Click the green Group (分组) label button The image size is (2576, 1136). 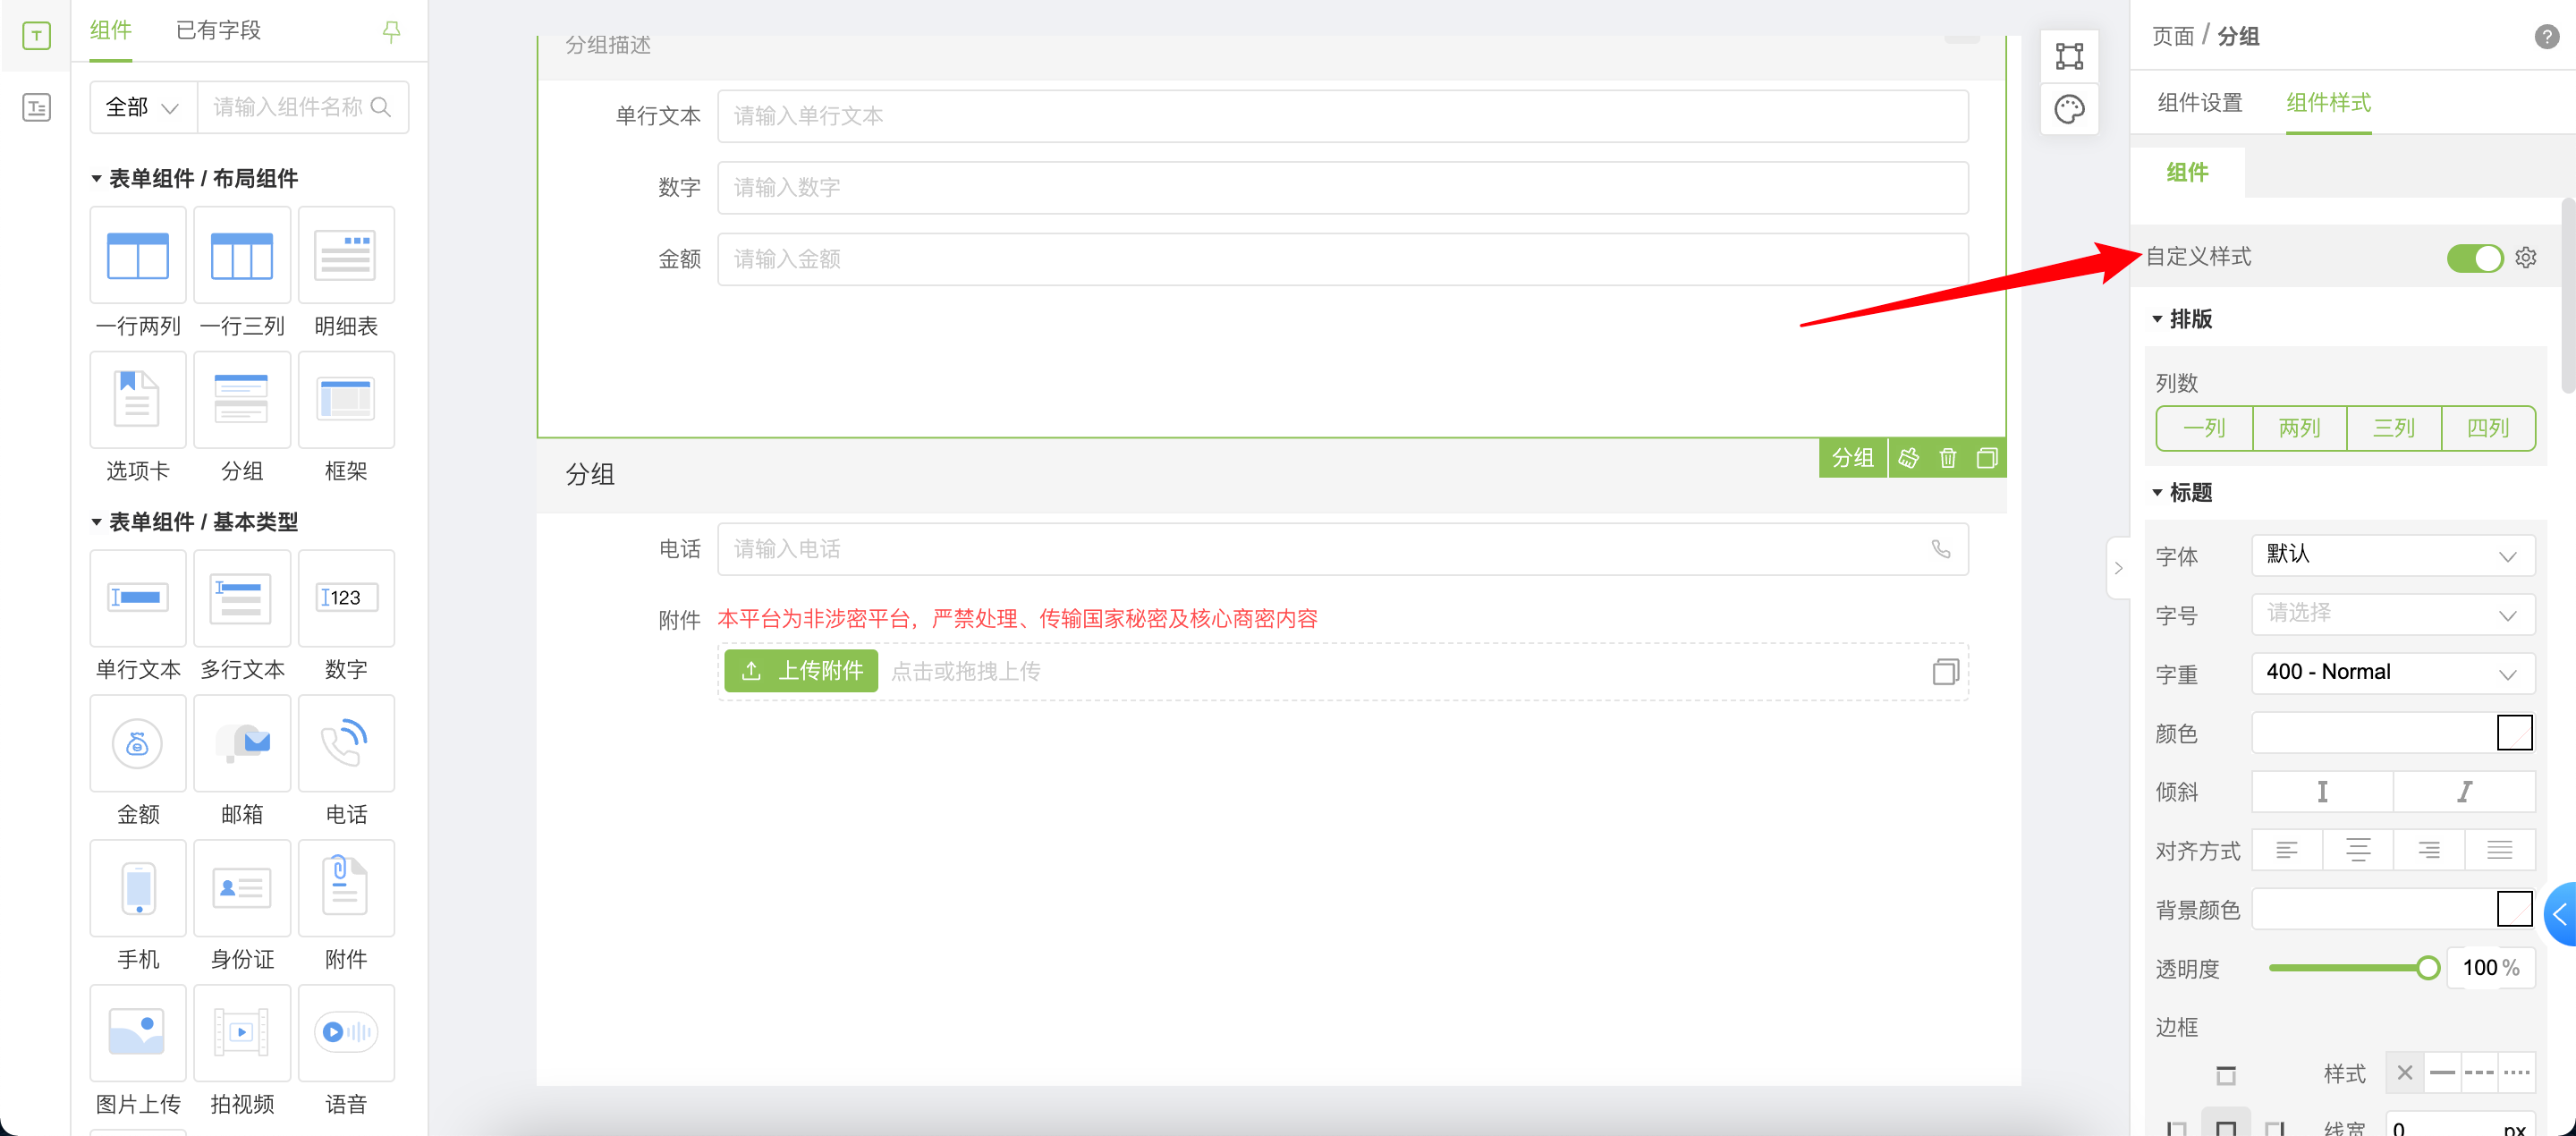click(x=1852, y=458)
